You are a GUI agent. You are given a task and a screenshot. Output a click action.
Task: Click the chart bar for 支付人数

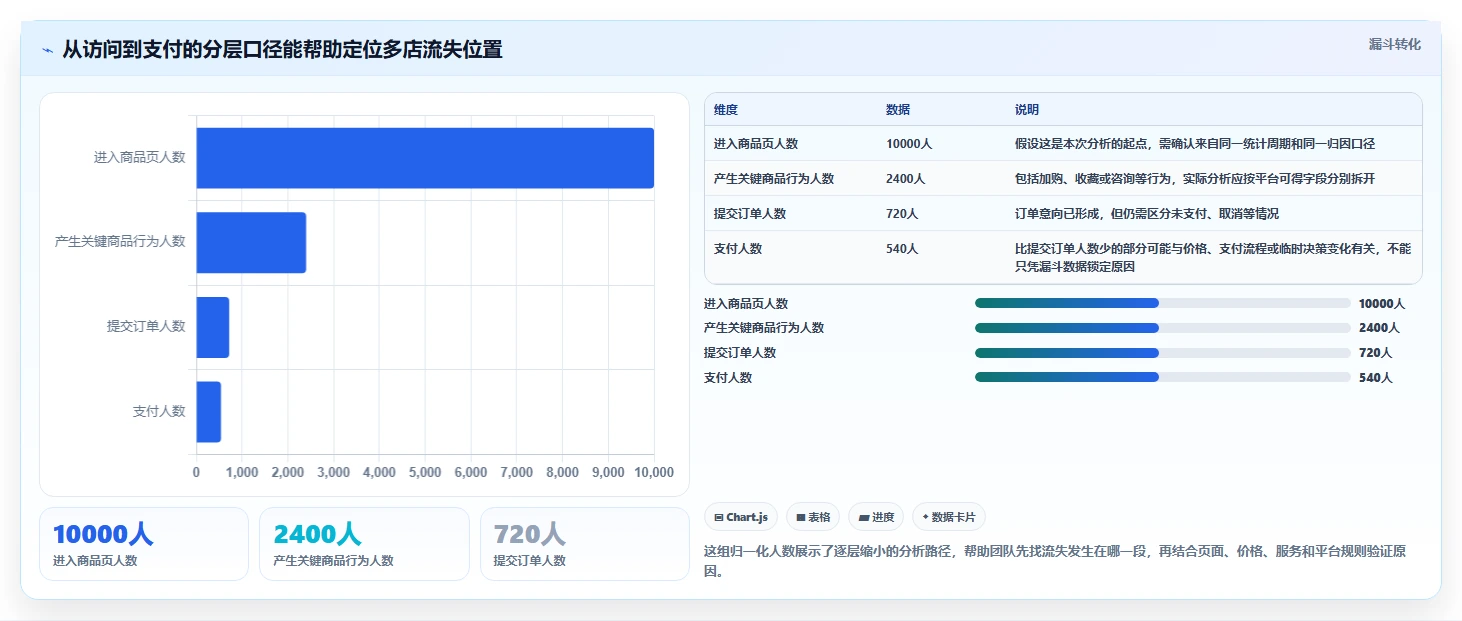pos(209,411)
